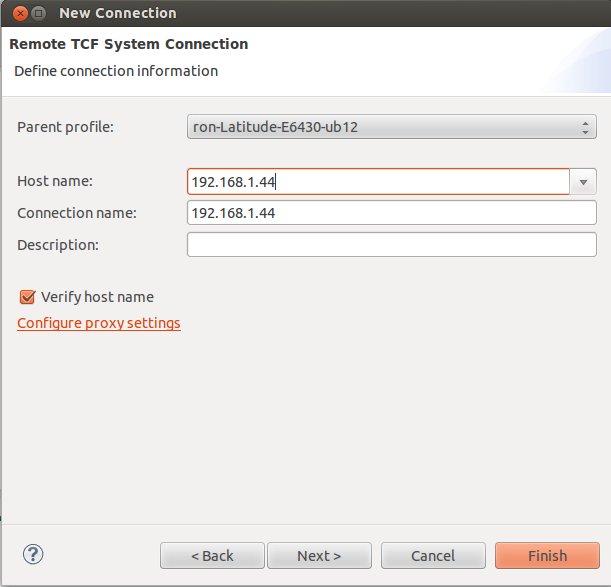Proceed using the Next > button

tap(319, 556)
